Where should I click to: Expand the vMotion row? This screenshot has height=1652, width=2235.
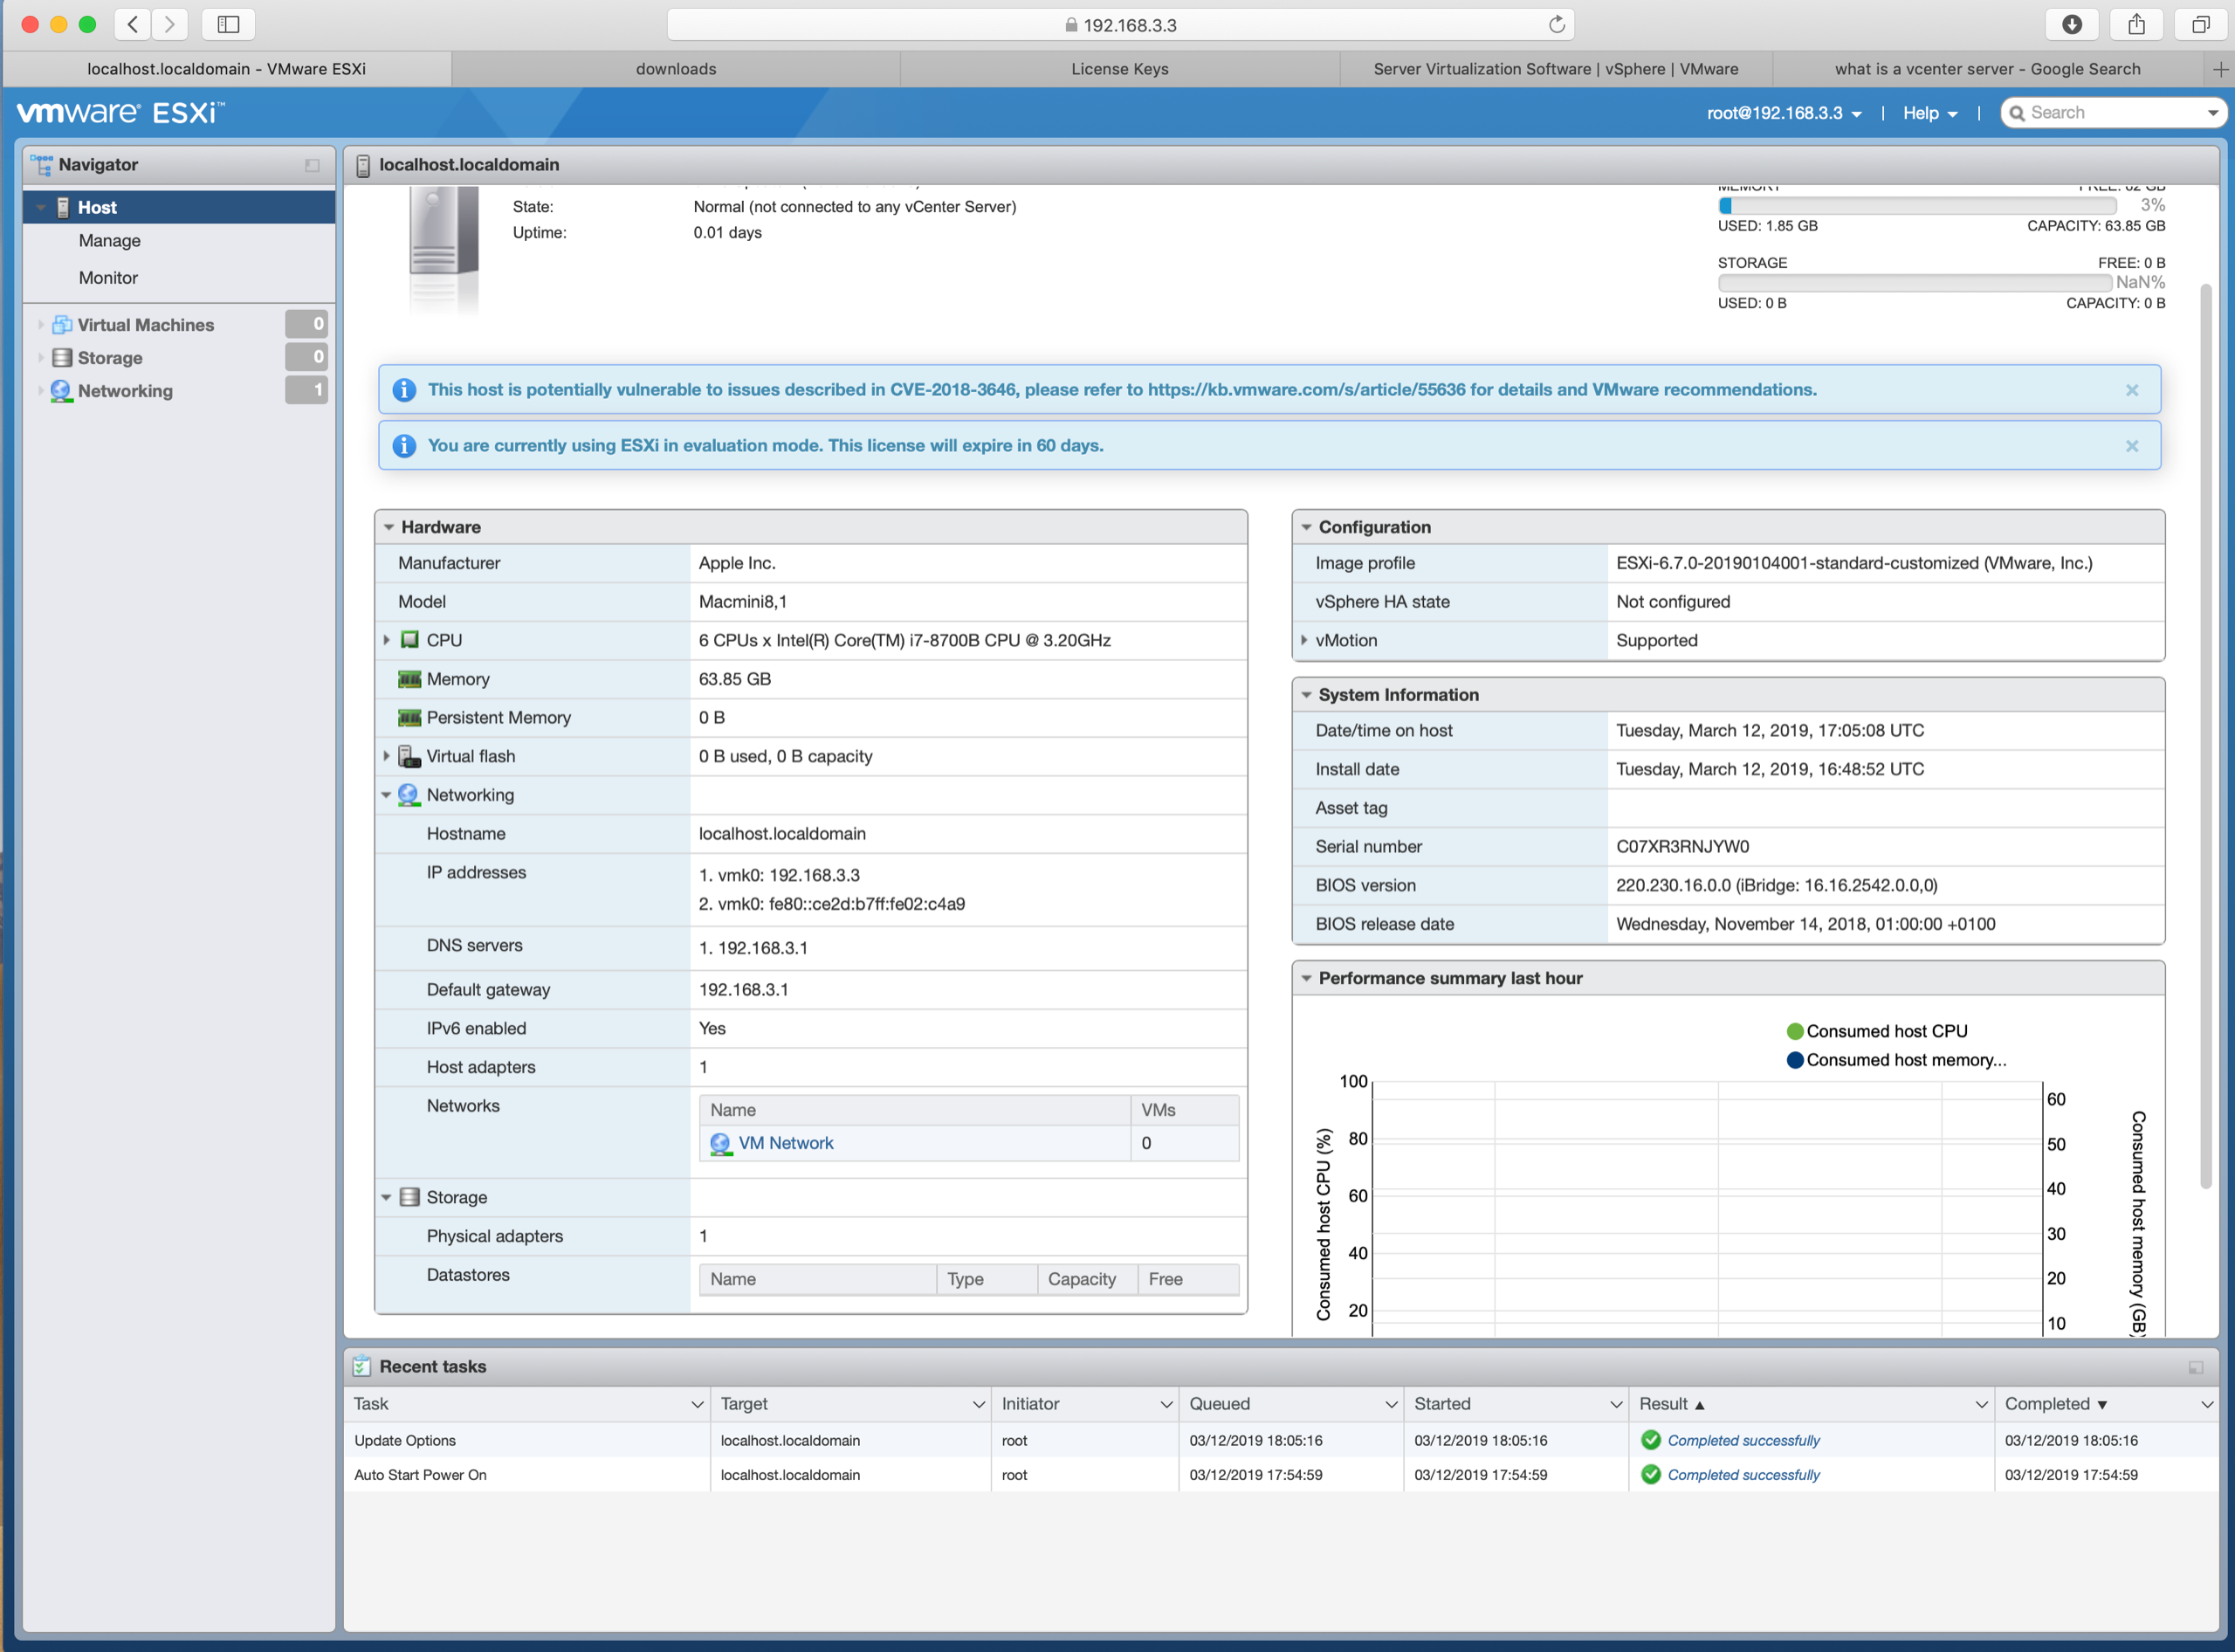[1304, 640]
